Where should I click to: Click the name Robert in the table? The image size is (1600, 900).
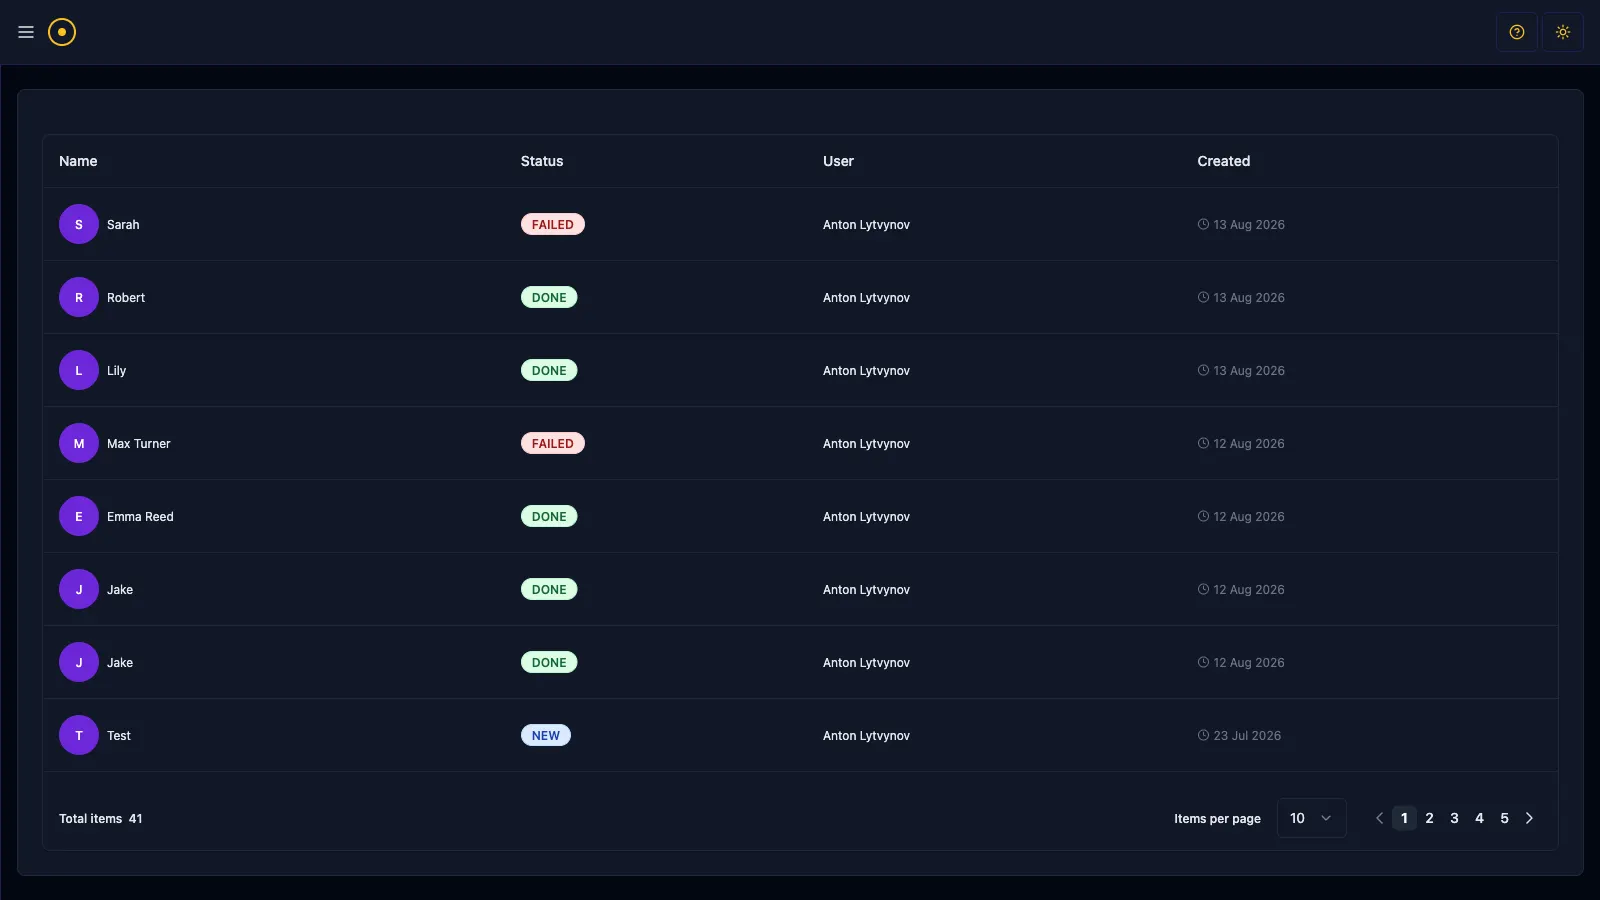pos(126,297)
